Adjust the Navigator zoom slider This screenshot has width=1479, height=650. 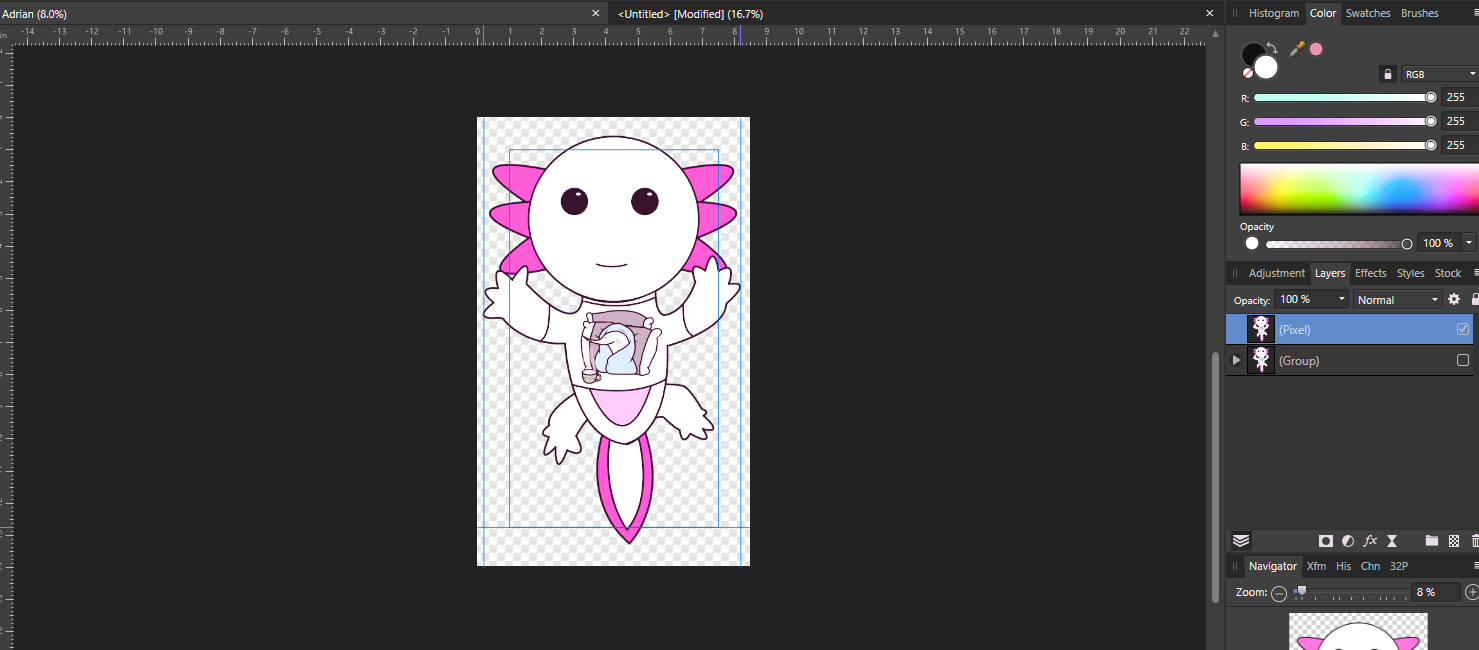(1350, 592)
